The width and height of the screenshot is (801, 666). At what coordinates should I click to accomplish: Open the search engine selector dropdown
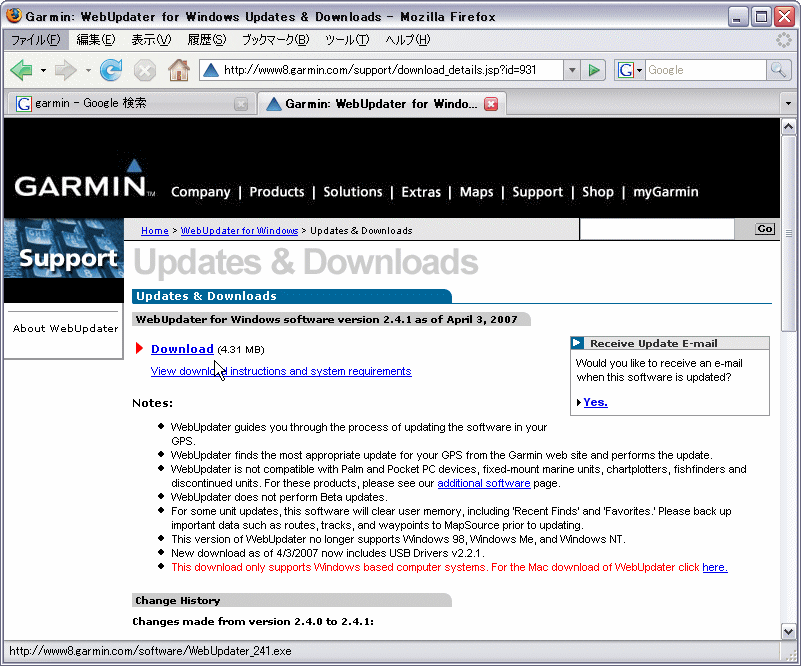[639, 70]
